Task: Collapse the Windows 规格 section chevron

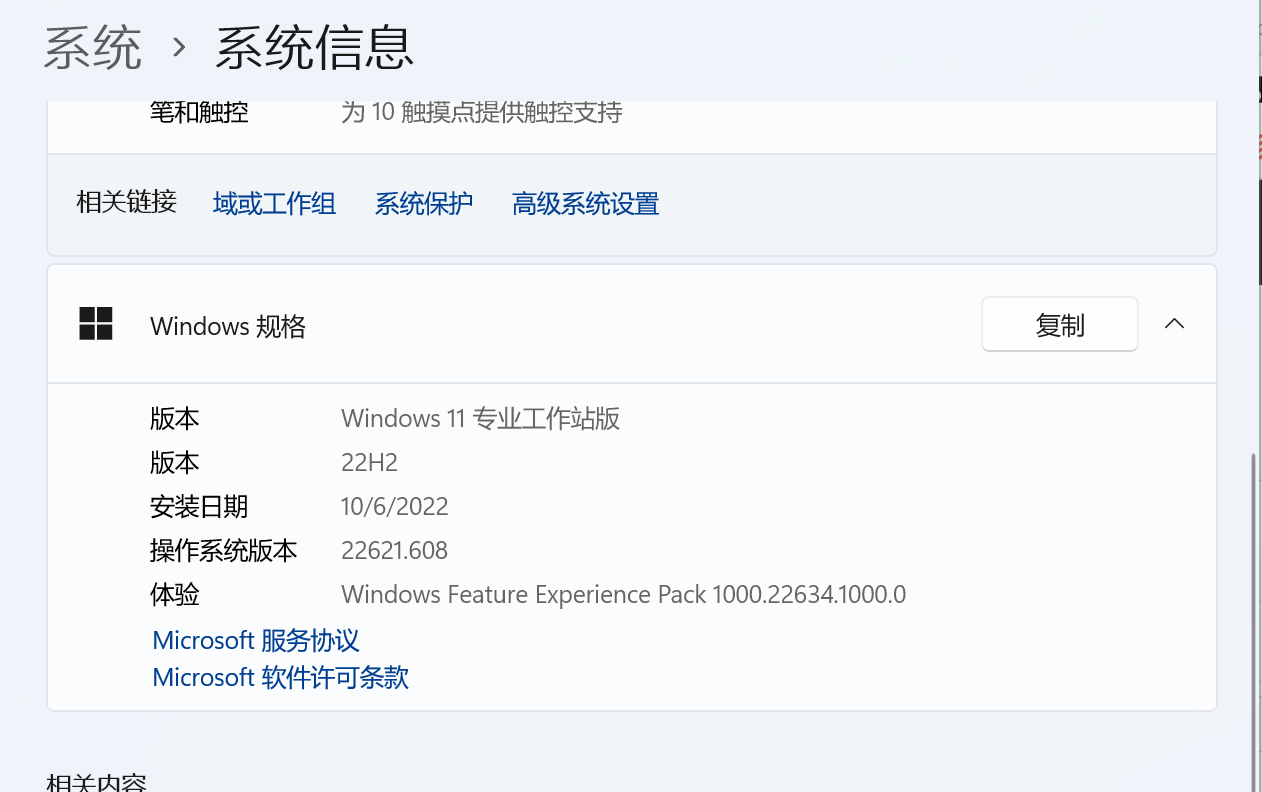Action: tap(1175, 324)
